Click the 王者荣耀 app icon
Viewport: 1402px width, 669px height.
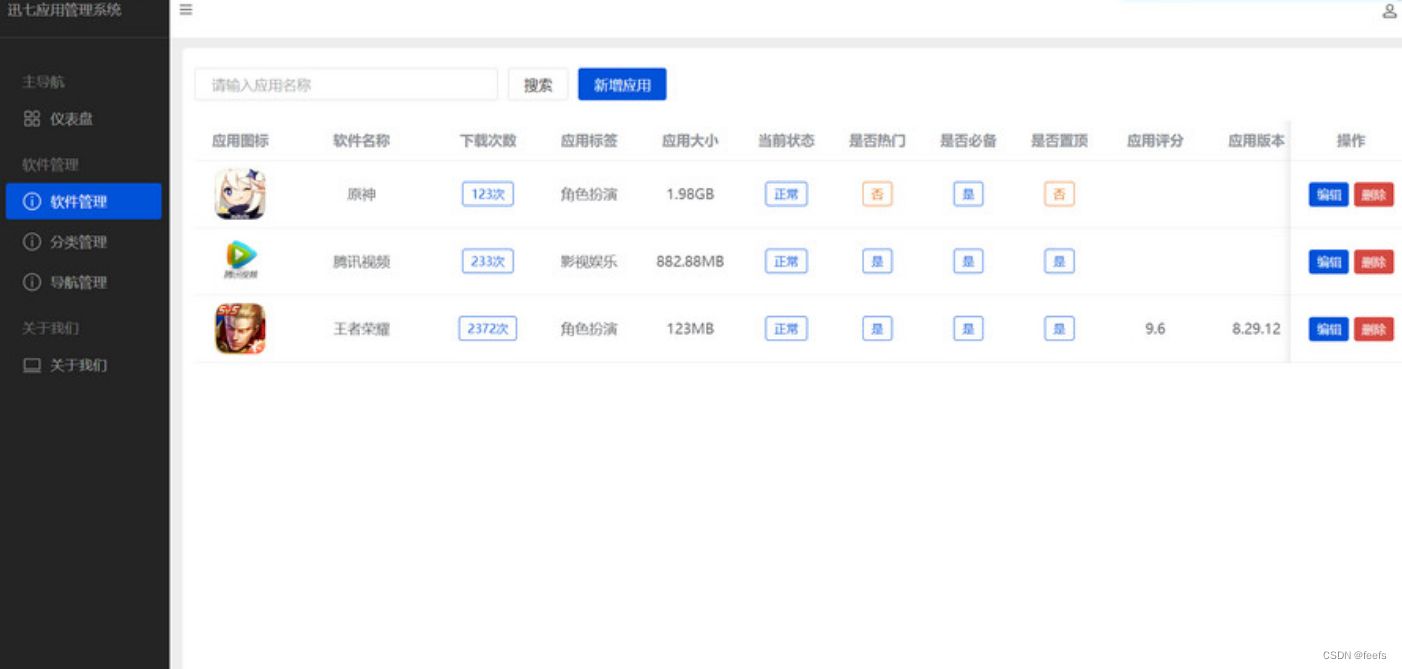pyautogui.click(x=240, y=328)
